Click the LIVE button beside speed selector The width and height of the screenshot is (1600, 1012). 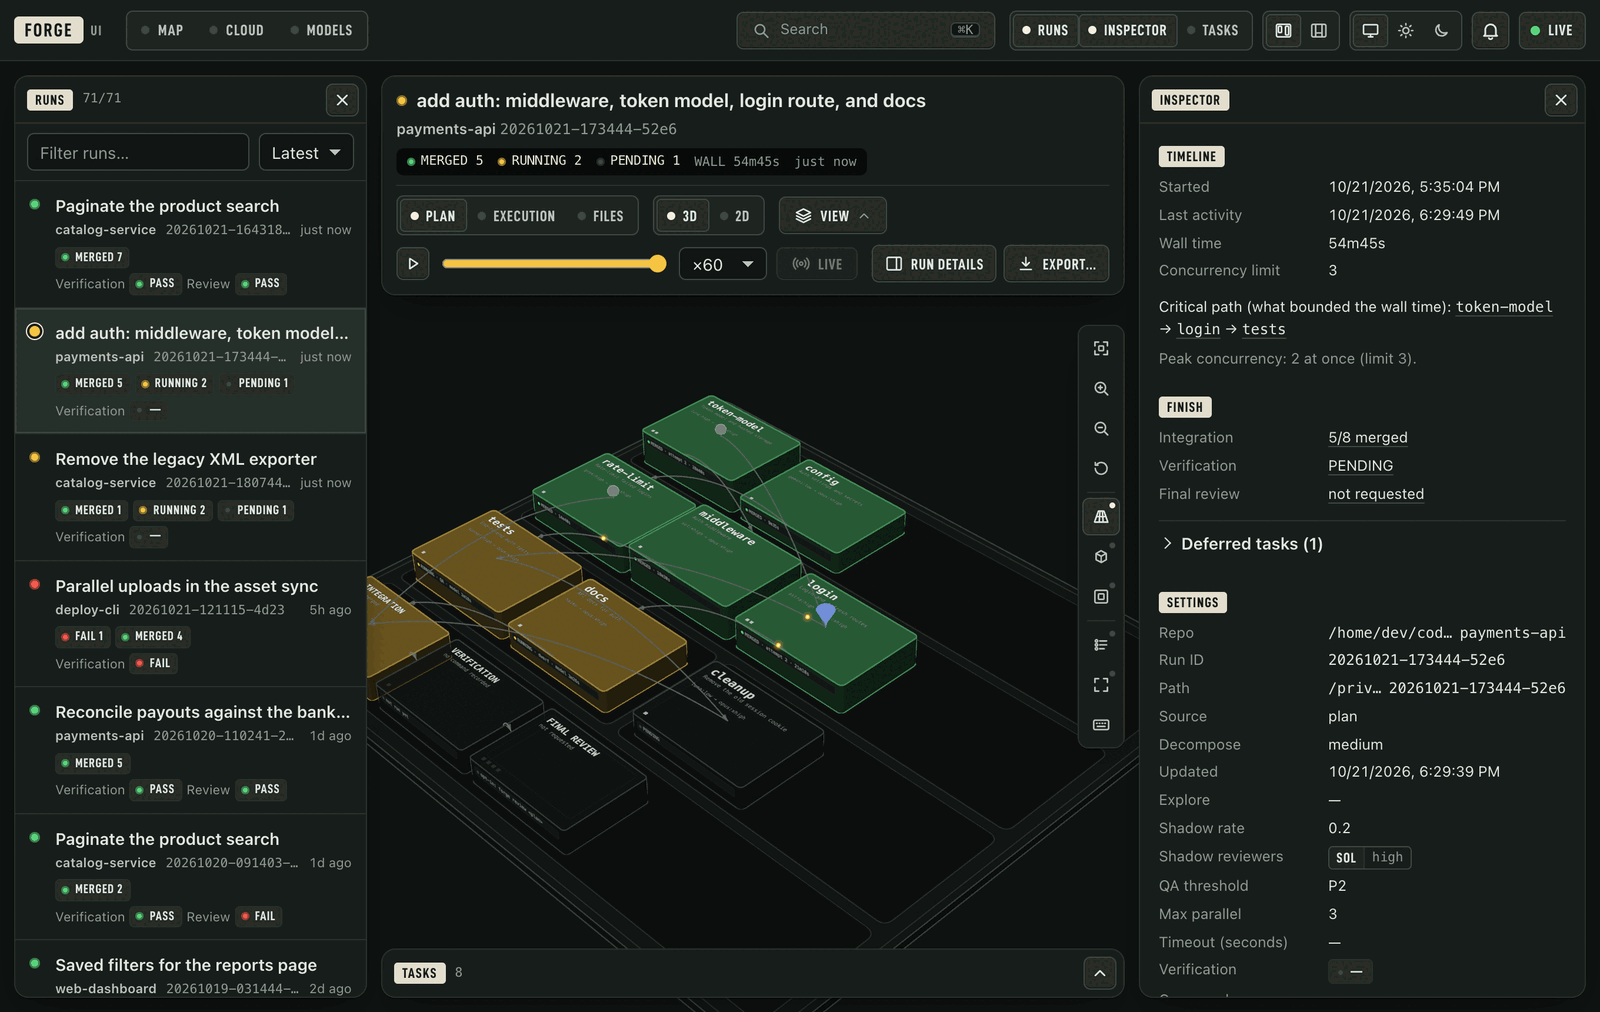click(x=817, y=264)
